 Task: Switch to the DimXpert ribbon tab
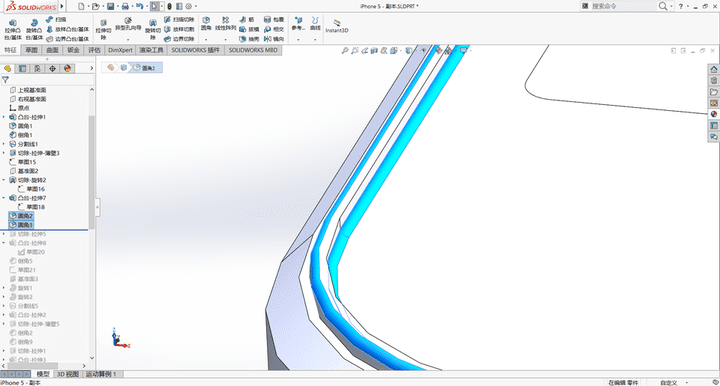(120, 50)
